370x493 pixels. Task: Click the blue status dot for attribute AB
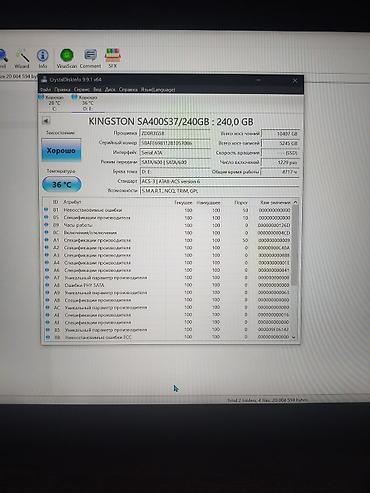(x=47, y=300)
